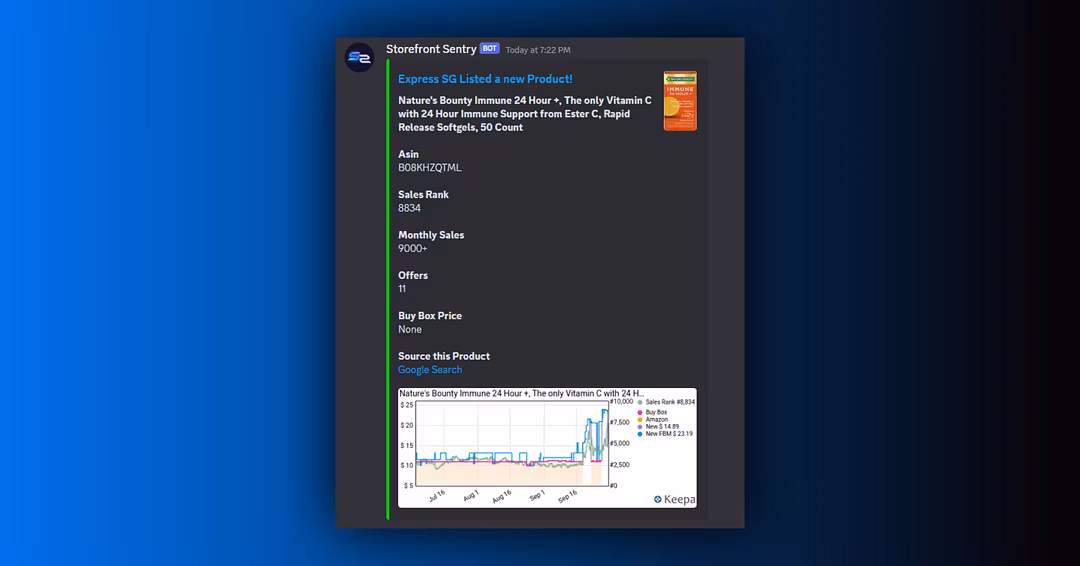Click the purple New $14.89 legend dot
The image size is (1080, 566).
(x=640, y=427)
